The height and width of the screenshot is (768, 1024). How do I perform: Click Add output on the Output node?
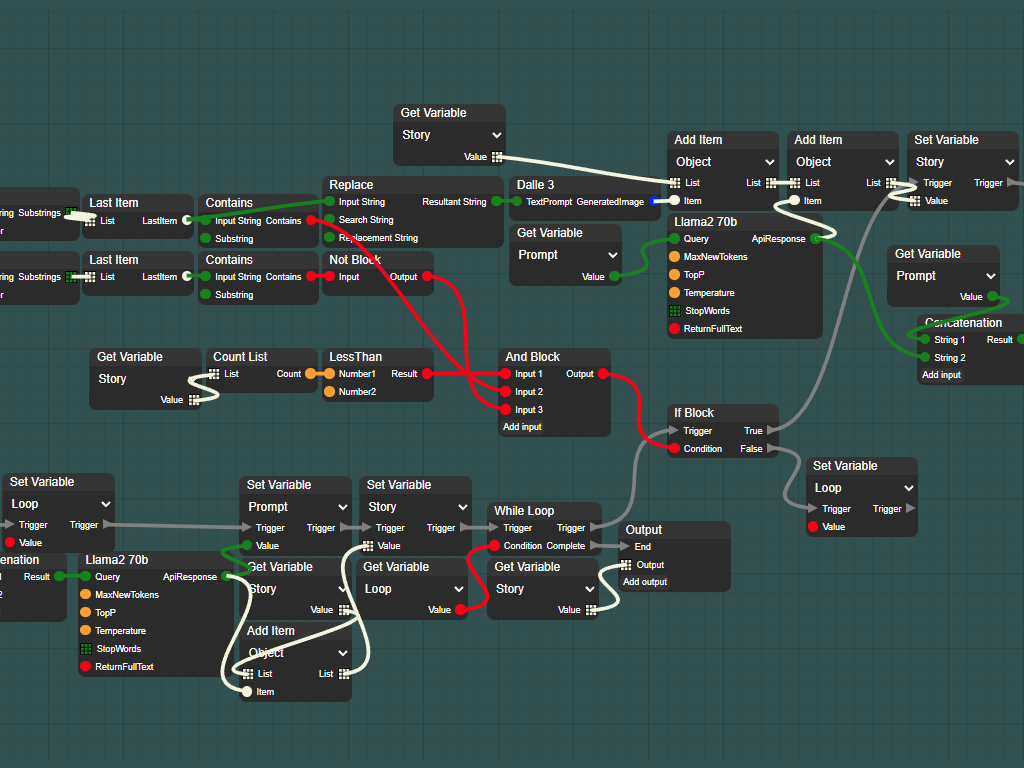point(645,582)
